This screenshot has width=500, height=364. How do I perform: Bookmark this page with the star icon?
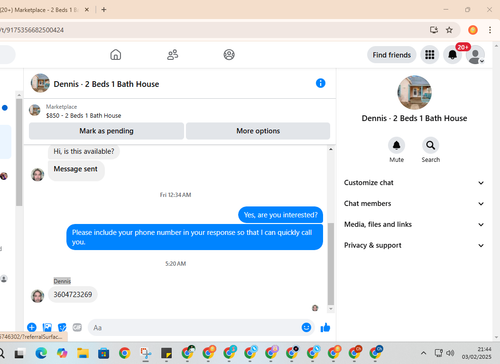tap(449, 30)
